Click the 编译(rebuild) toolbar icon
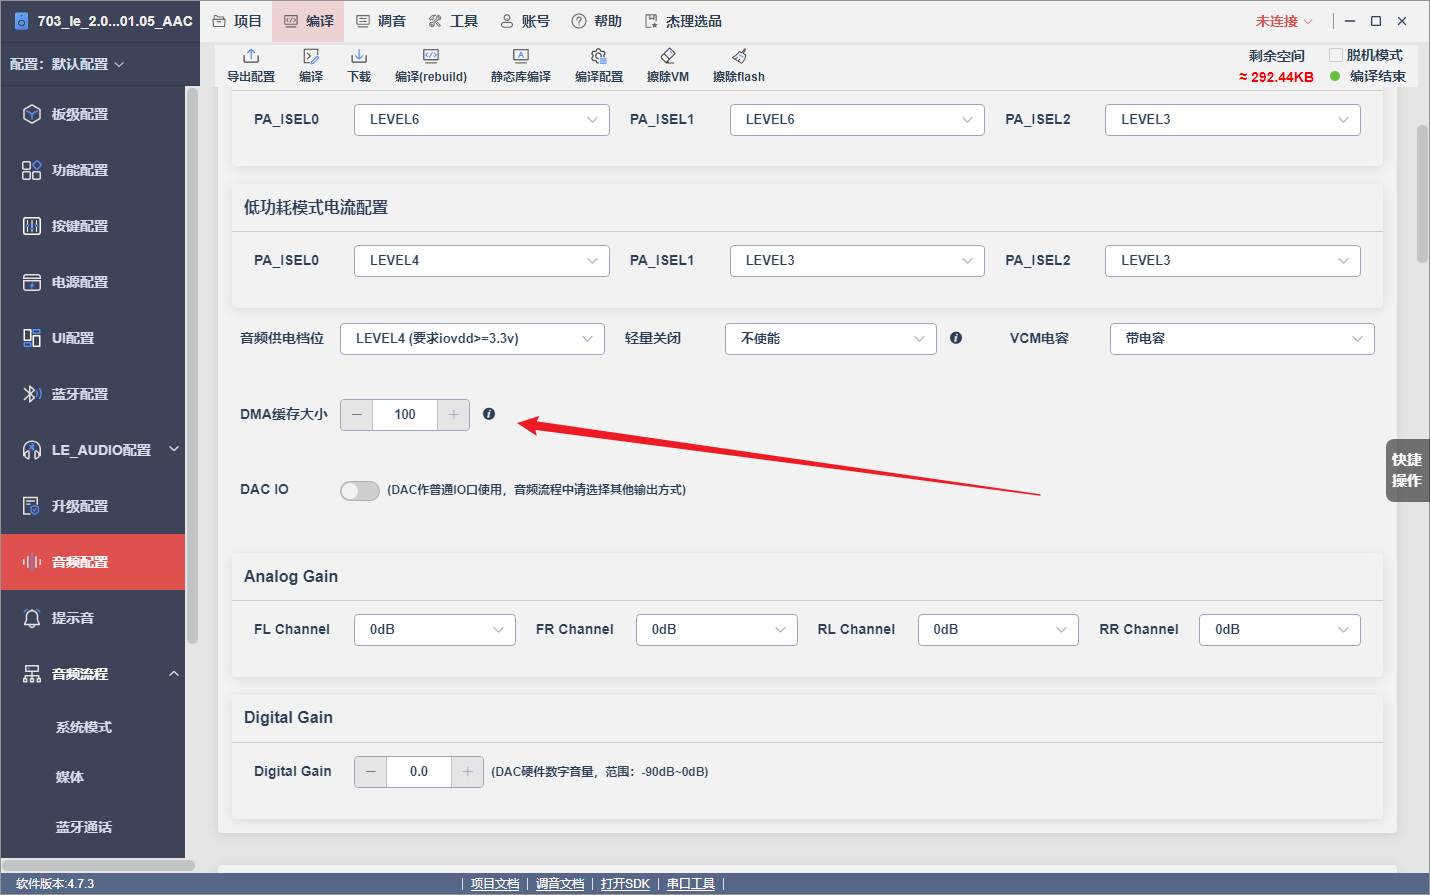Viewport: 1430px width, 895px height. [x=431, y=56]
